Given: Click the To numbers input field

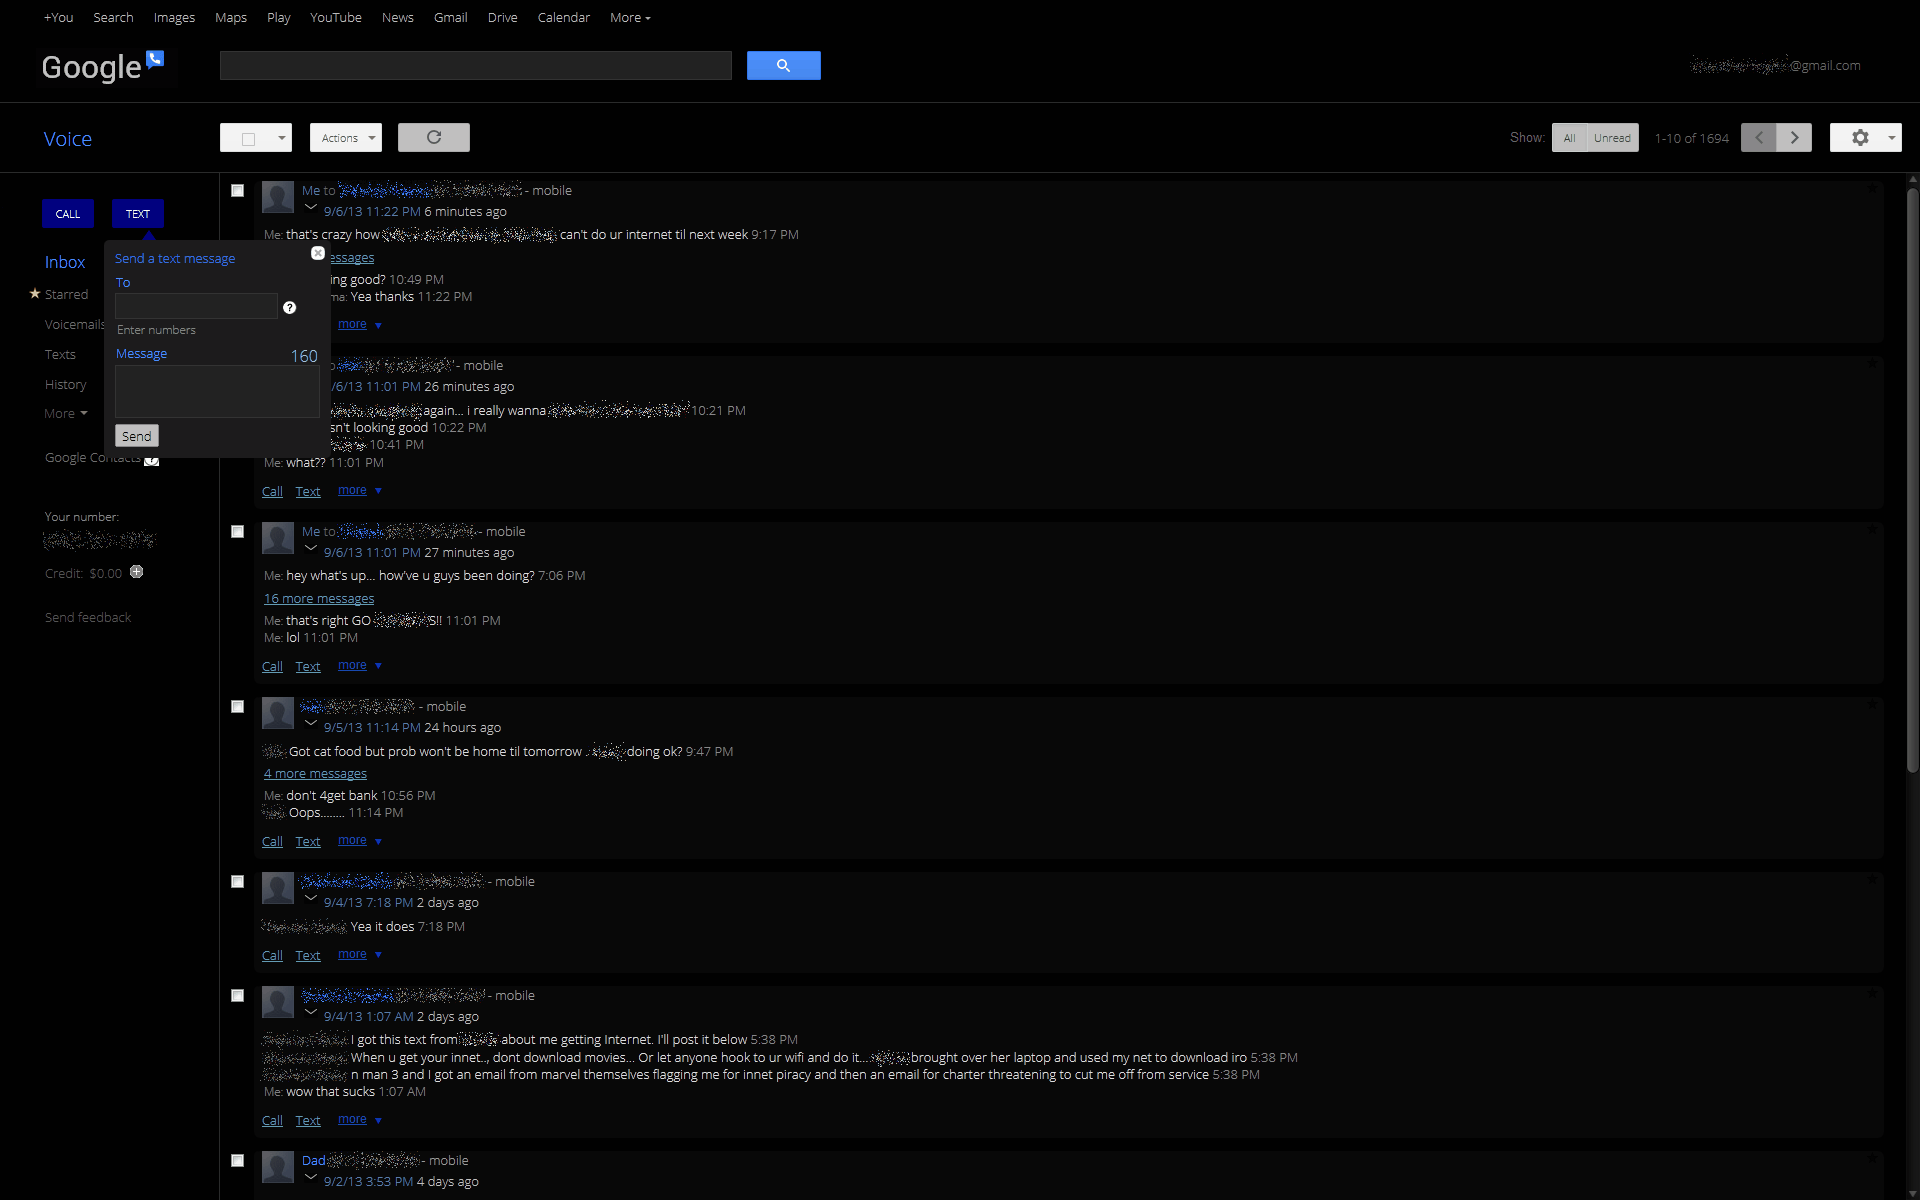Looking at the screenshot, I should pyautogui.click(x=196, y=306).
